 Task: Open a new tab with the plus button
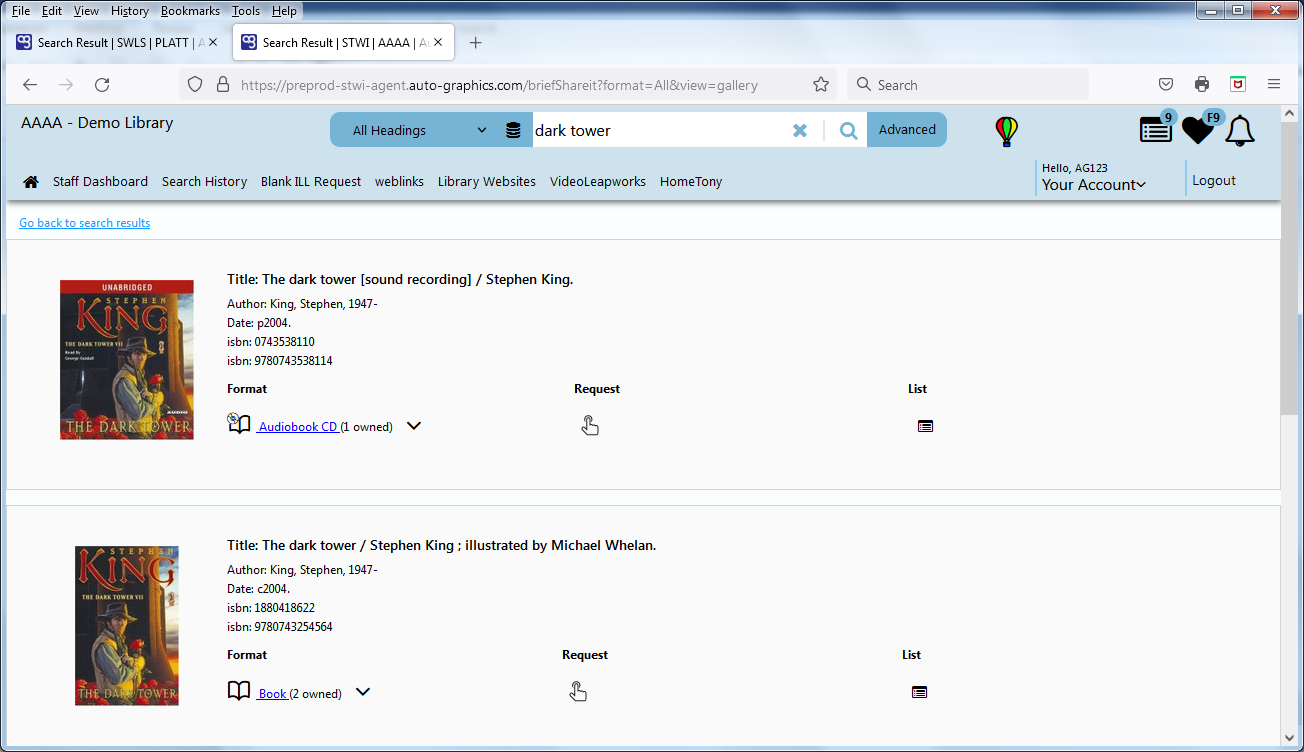pos(476,43)
